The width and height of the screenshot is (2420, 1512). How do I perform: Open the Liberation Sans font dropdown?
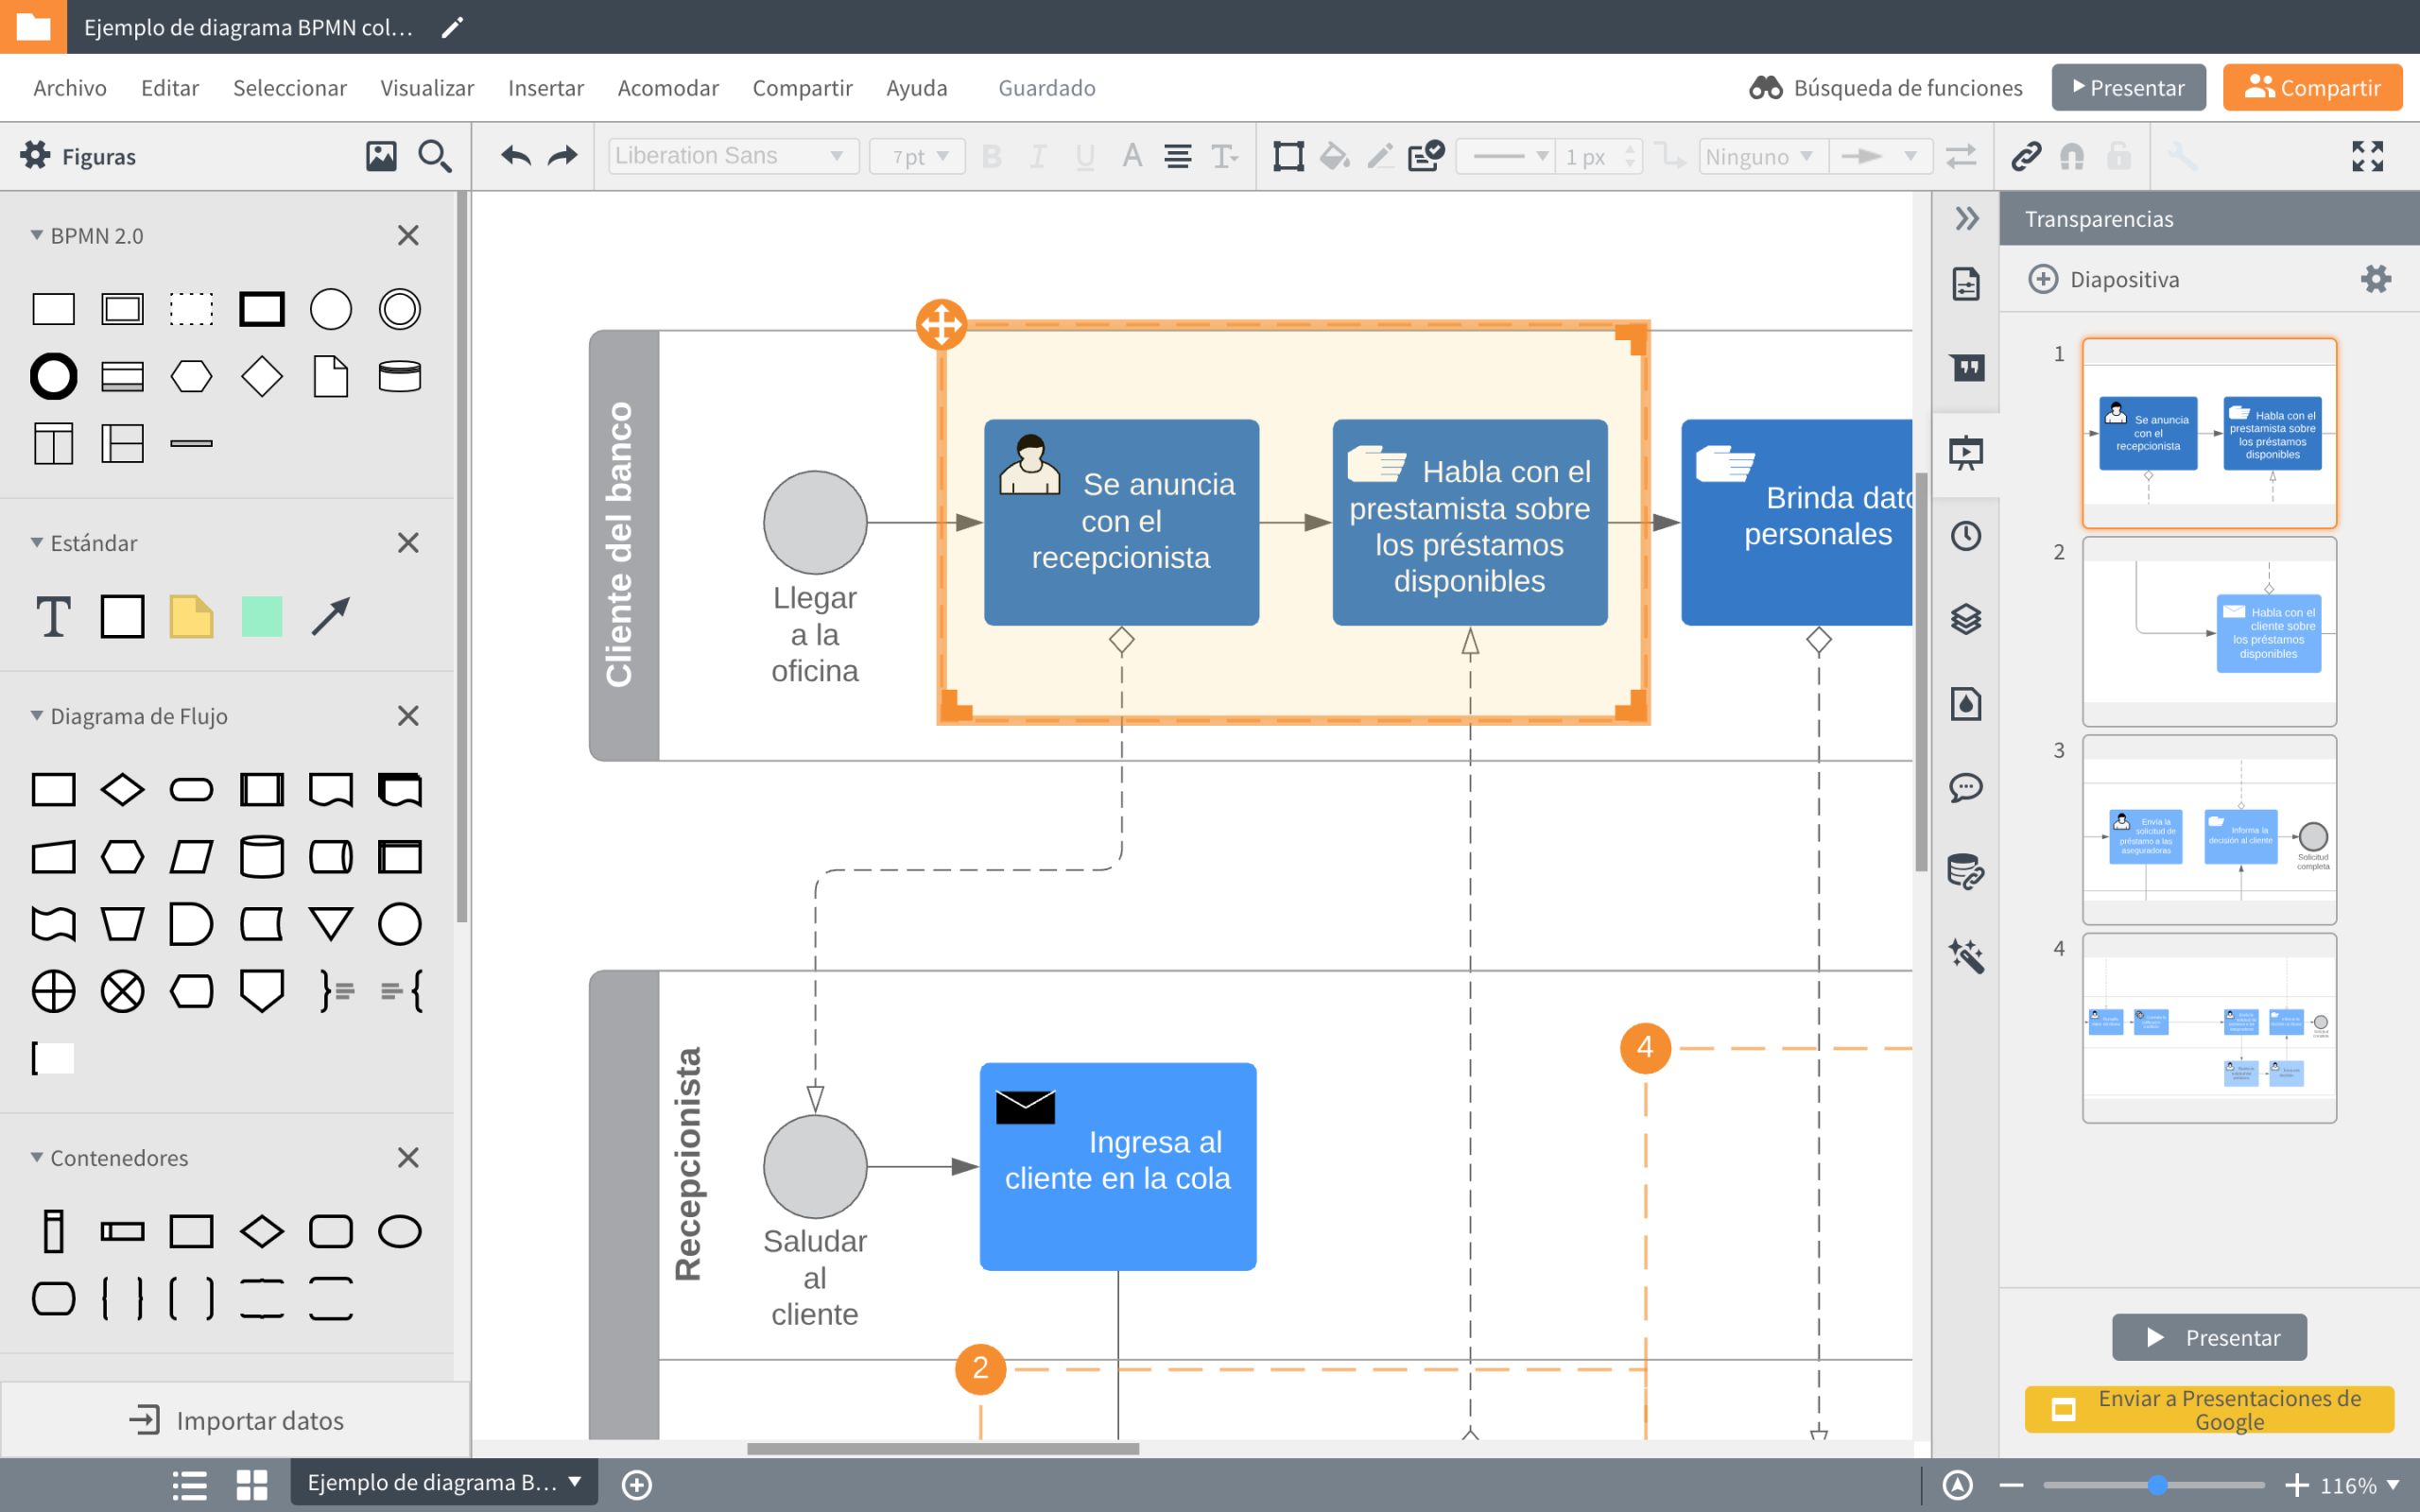pyautogui.click(x=733, y=156)
